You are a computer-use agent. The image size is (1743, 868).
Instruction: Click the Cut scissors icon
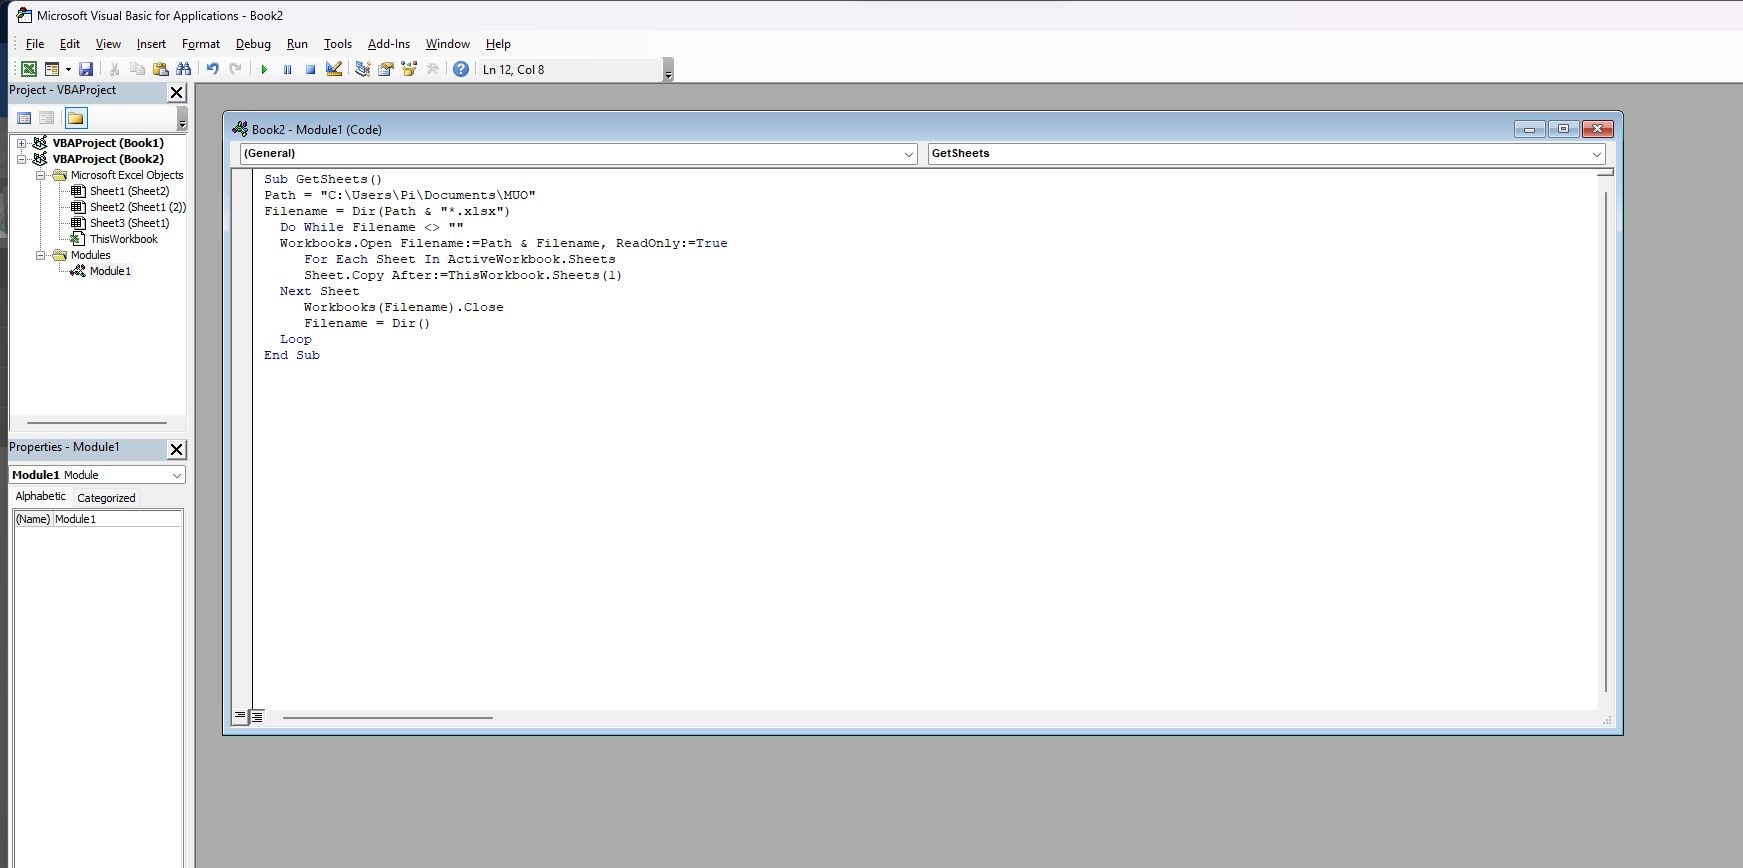115,69
